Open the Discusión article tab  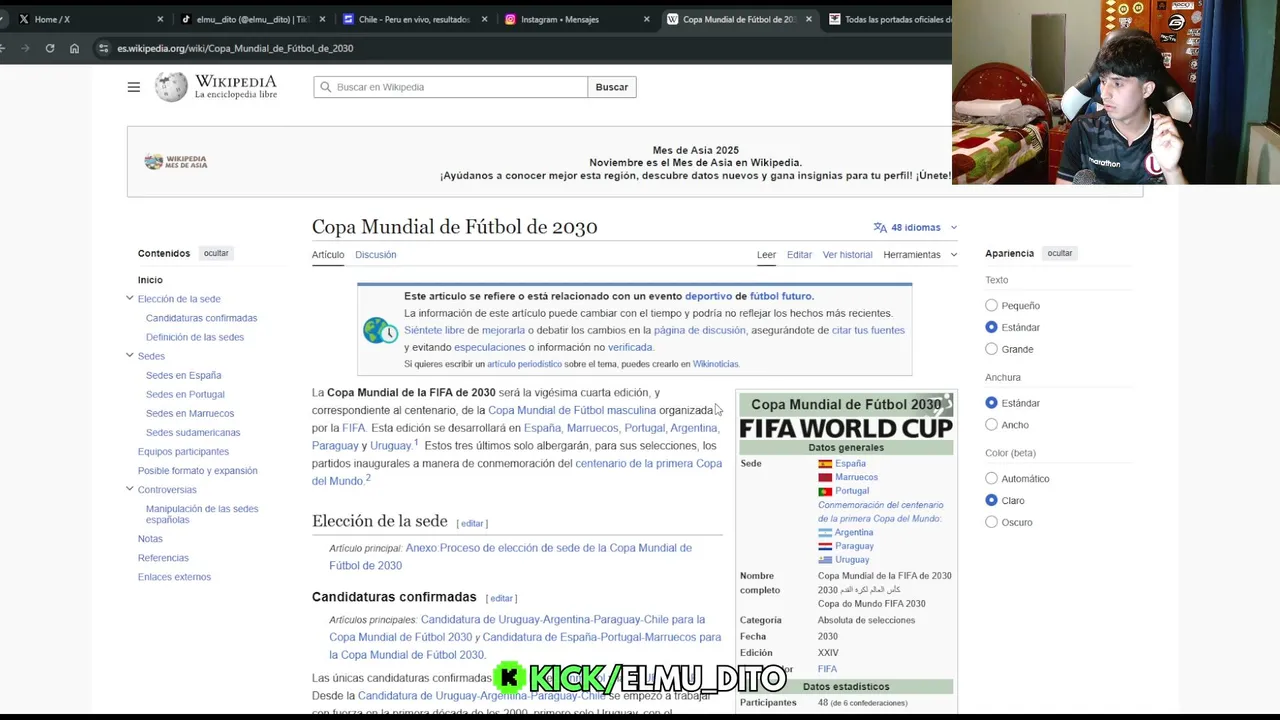click(376, 255)
